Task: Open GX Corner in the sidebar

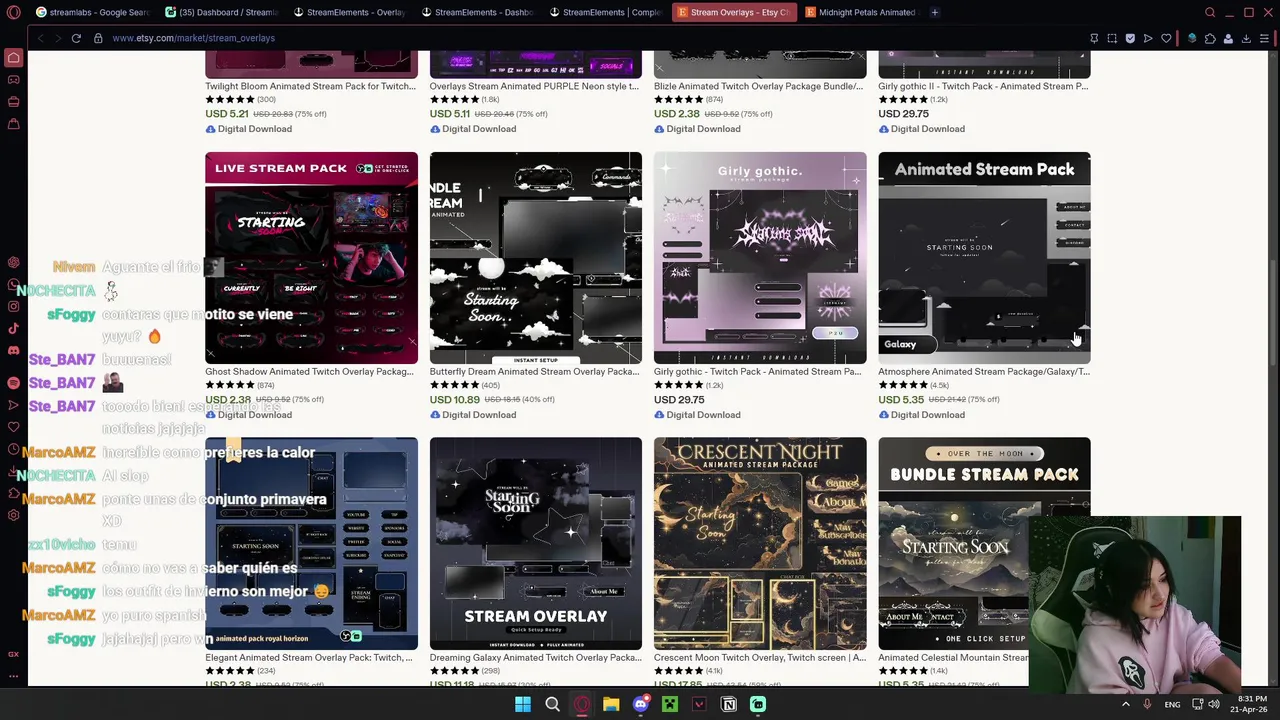Action: tap(13, 654)
